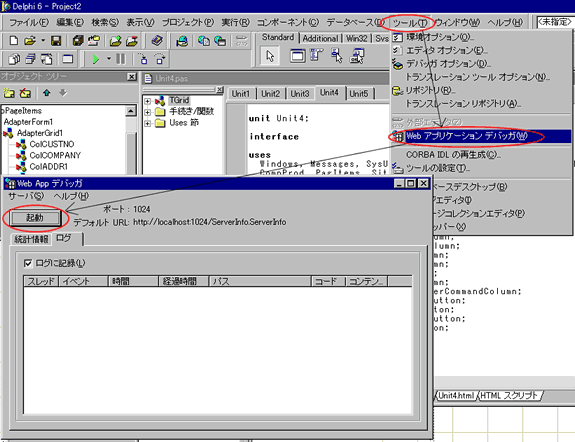Screen dimensions: 575x442
Task: Click the globe icon left of the separator
Action: click(182, 41)
